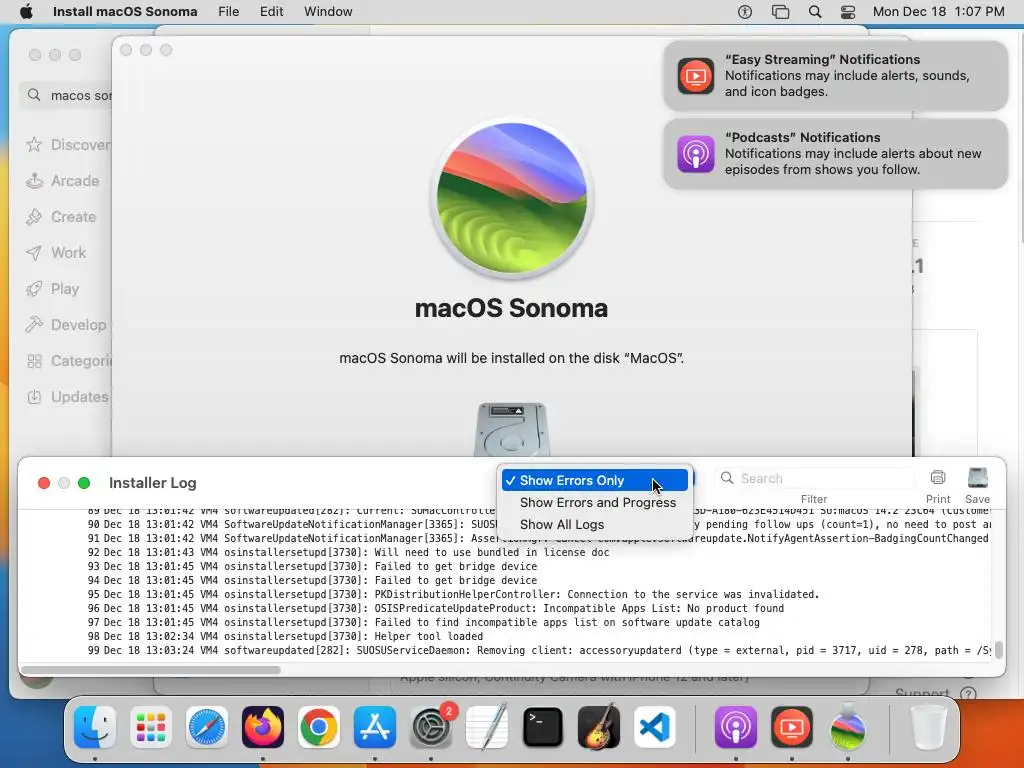
Task: Click the Accessibility shortcuts menu bar icon
Action: pyautogui.click(x=744, y=11)
